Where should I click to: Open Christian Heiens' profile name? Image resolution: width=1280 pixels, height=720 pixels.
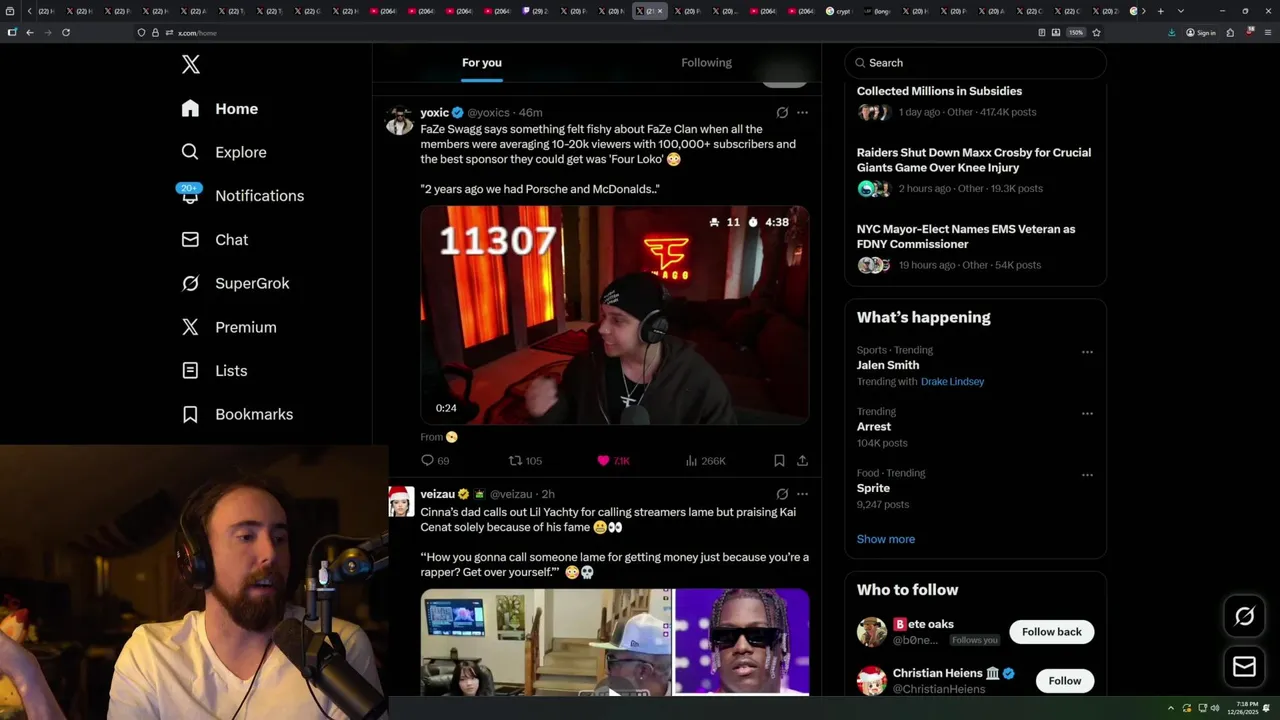(x=938, y=674)
